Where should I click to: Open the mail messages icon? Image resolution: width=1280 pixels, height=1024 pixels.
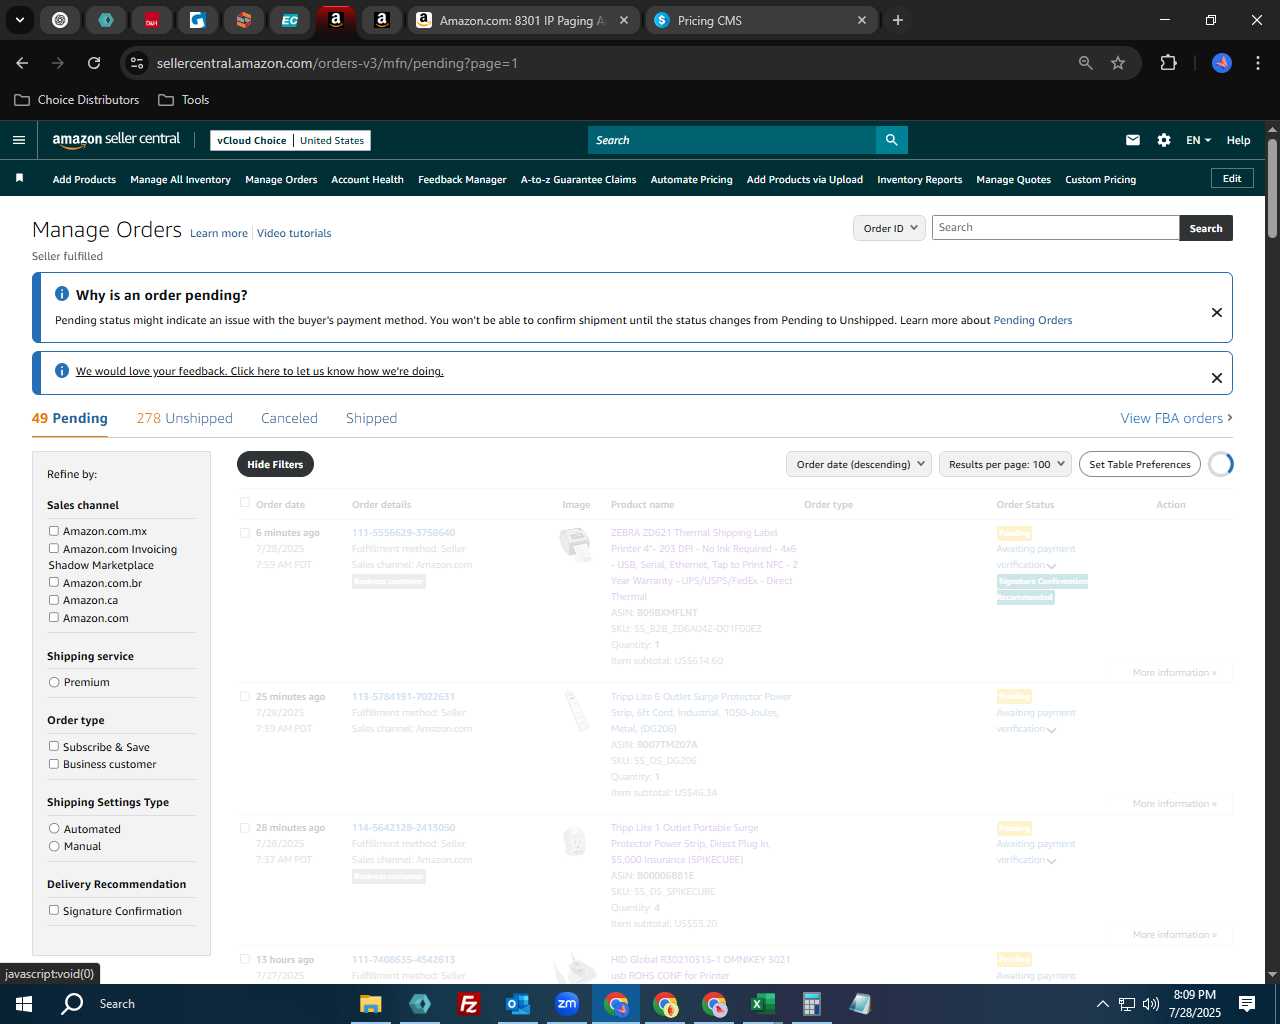(1133, 140)
